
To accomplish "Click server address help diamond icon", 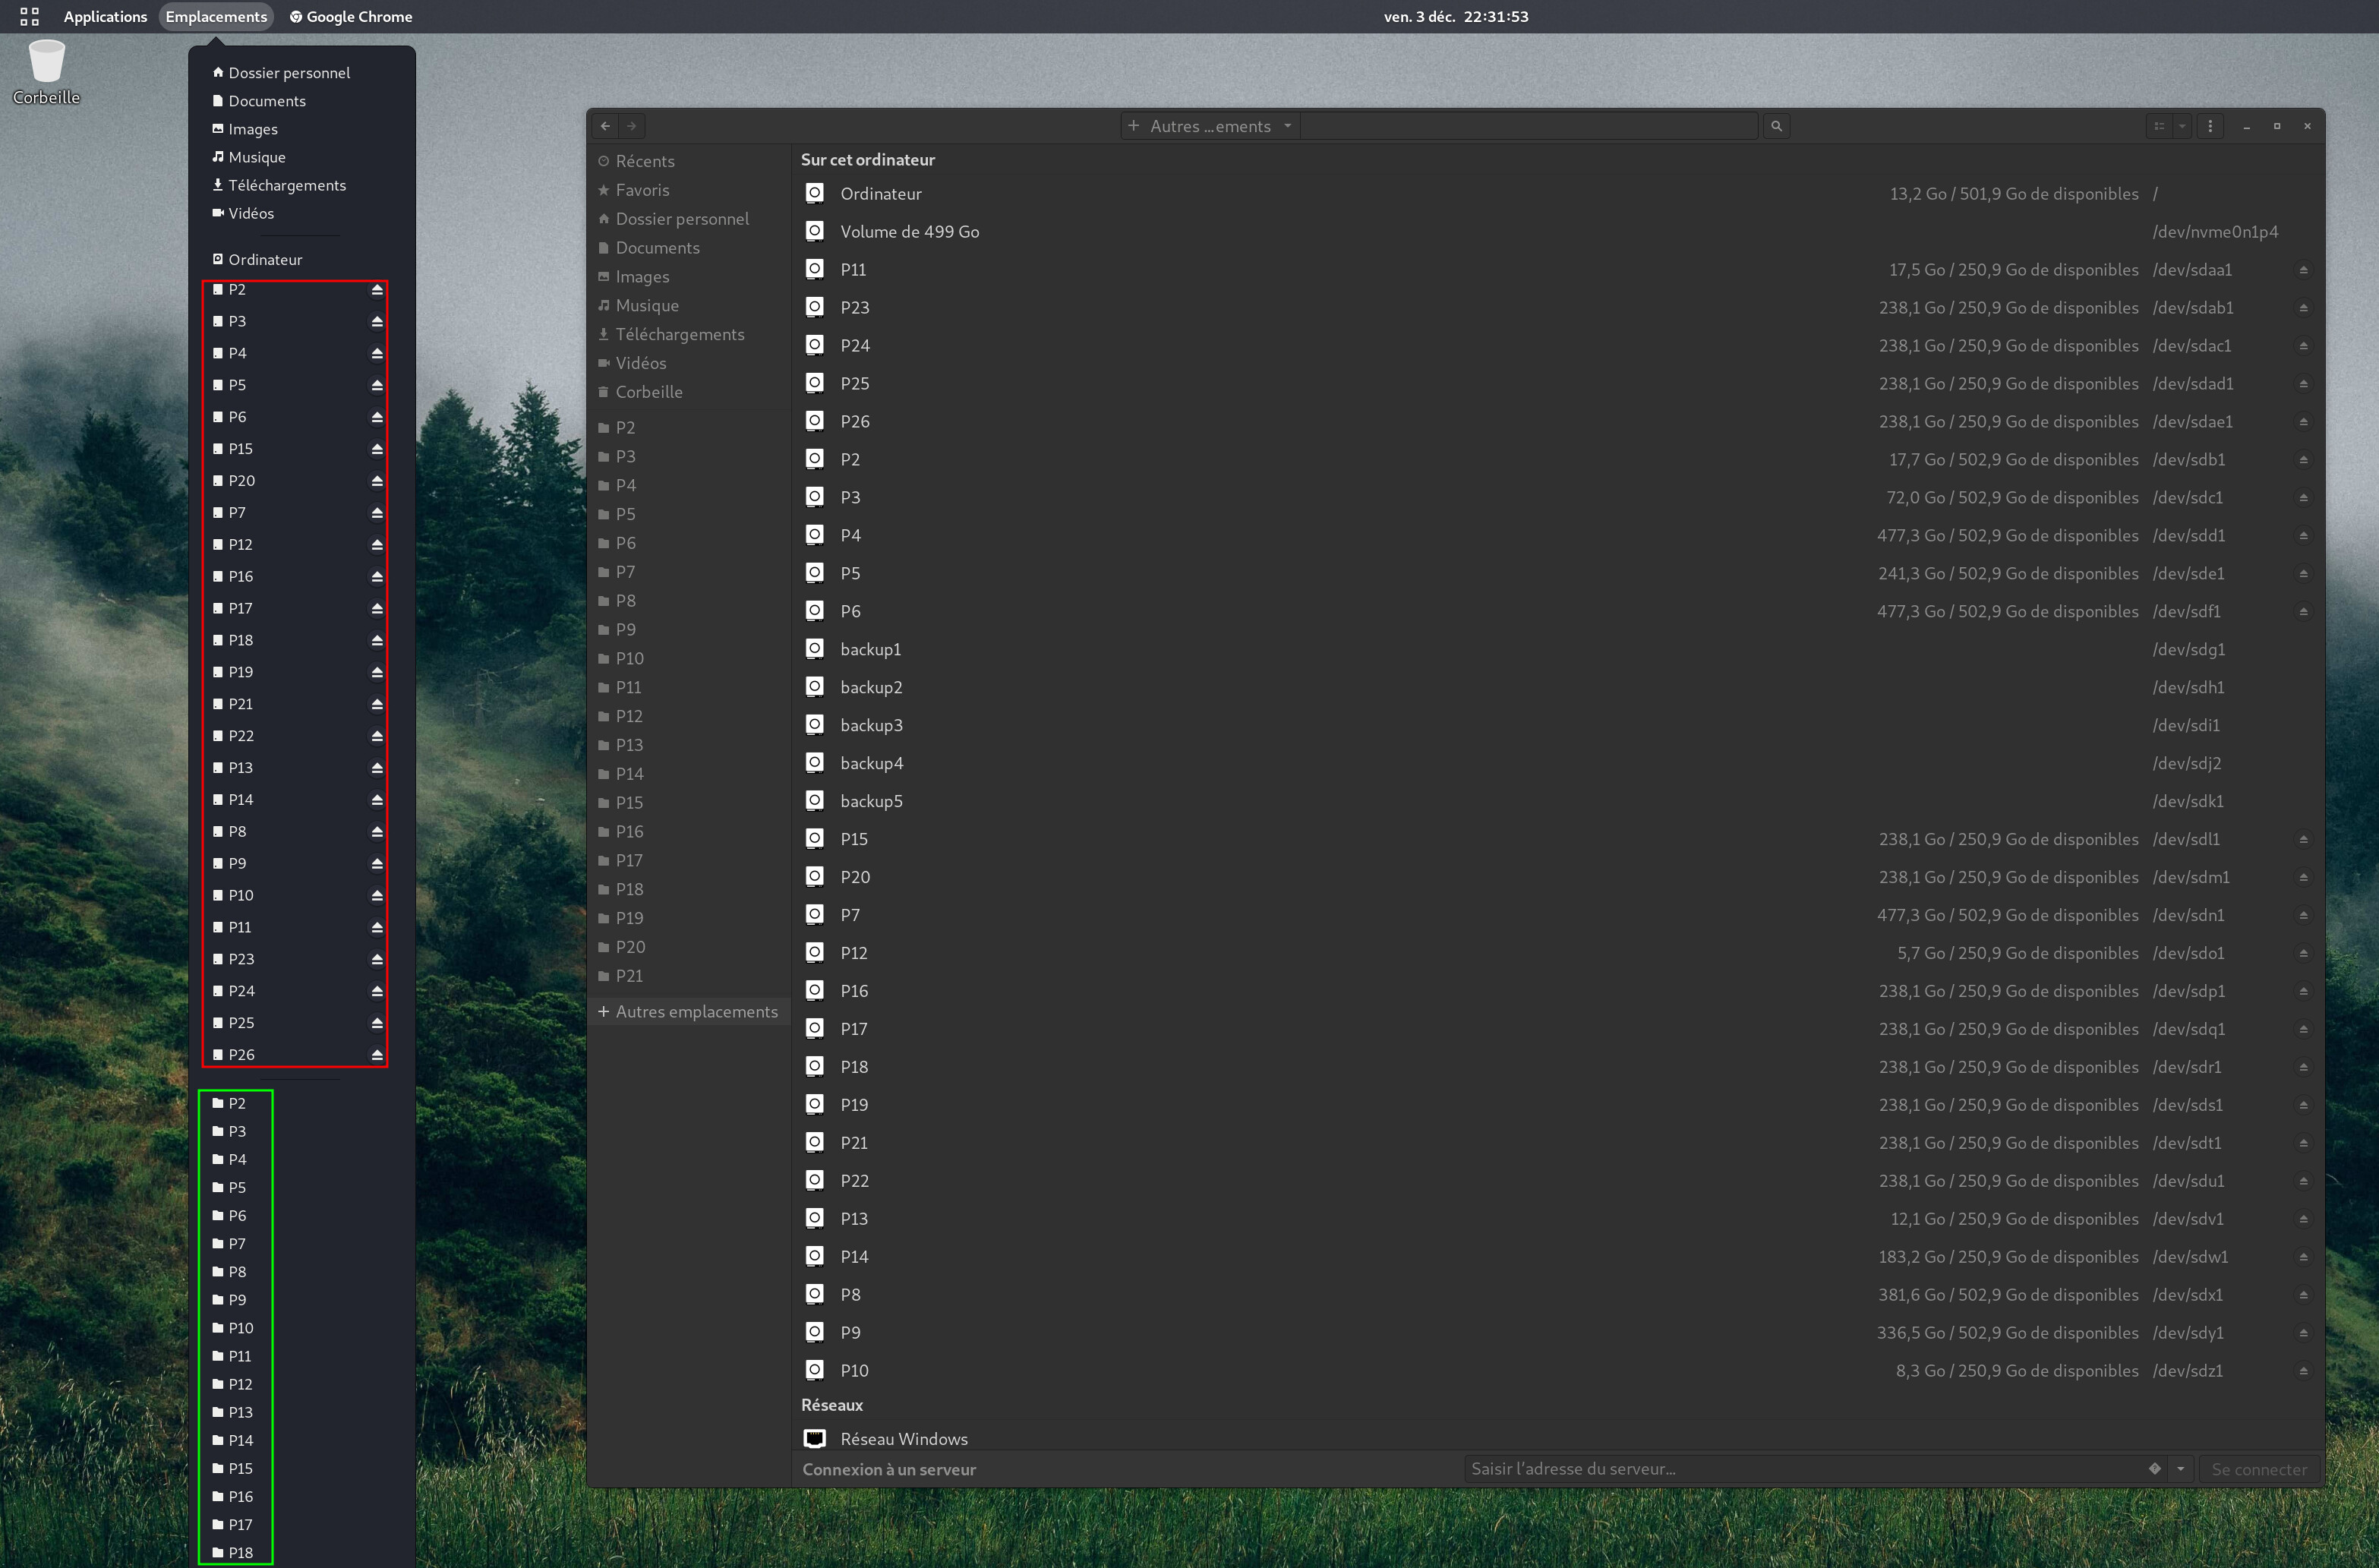I will pos(2155,1469).
